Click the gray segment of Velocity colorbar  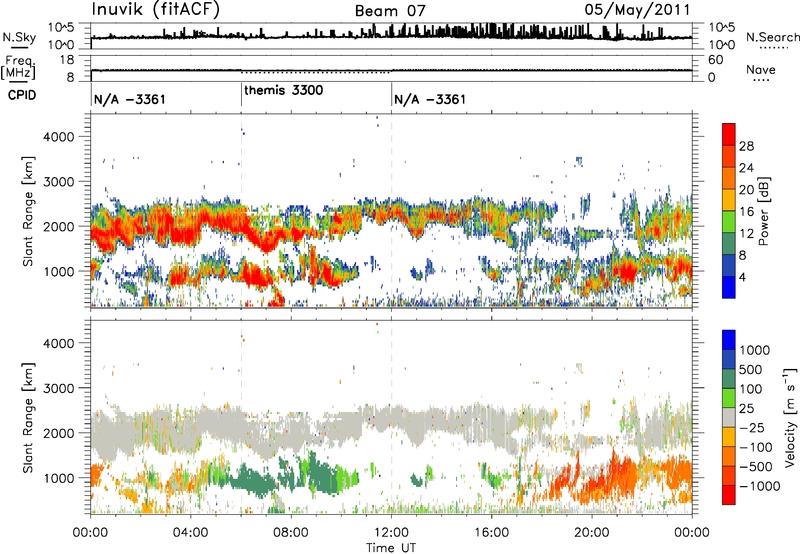tap(729, 418)
